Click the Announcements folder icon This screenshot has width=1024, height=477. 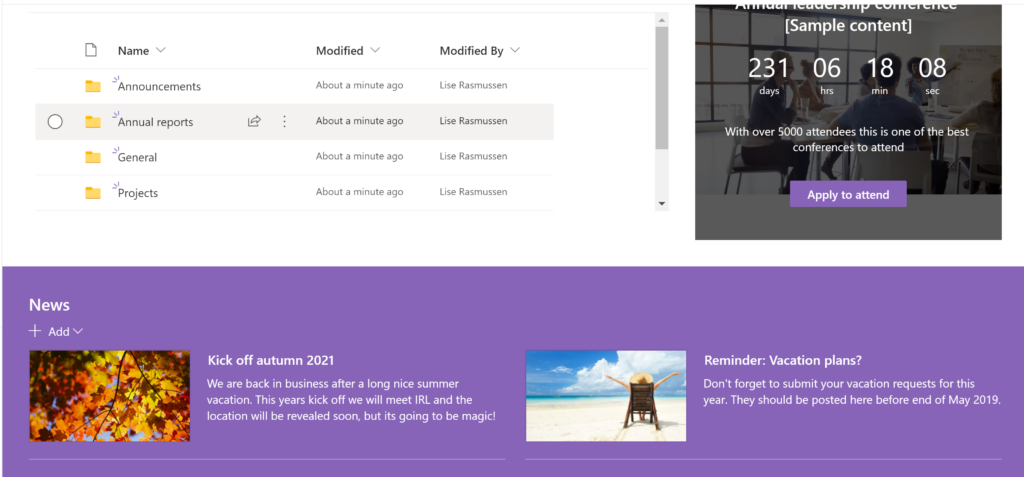tap(93, 86)
